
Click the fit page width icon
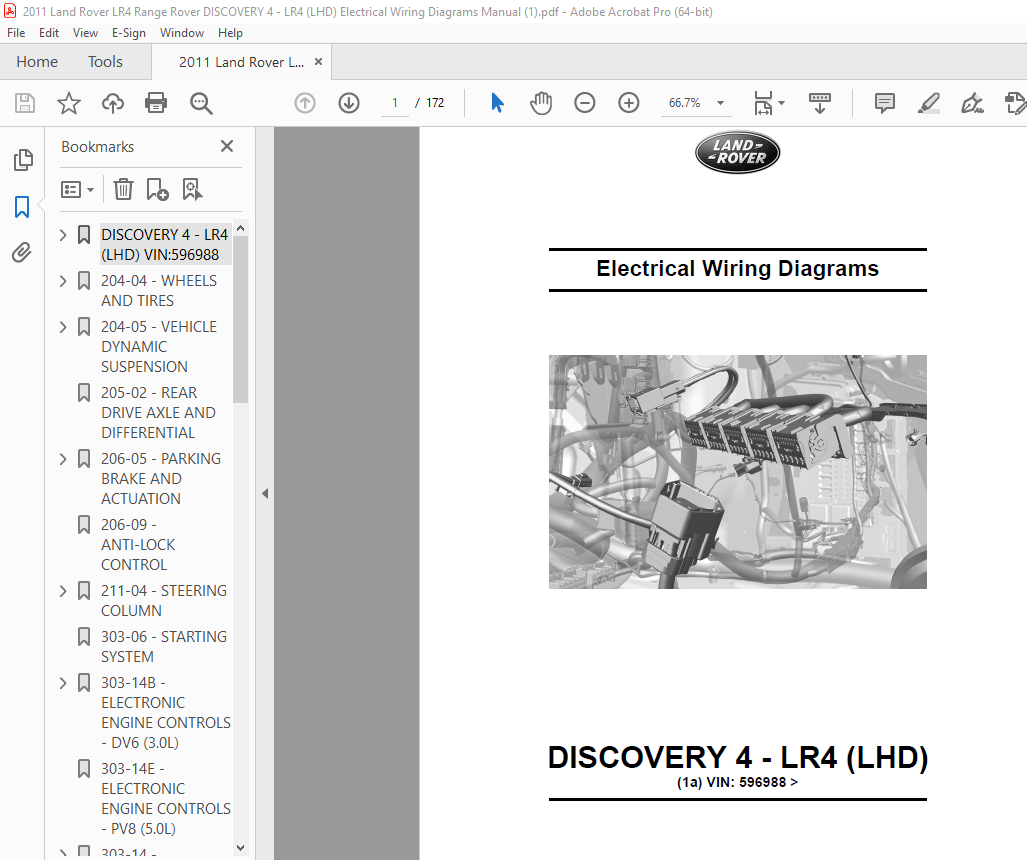tap(763, 103)
